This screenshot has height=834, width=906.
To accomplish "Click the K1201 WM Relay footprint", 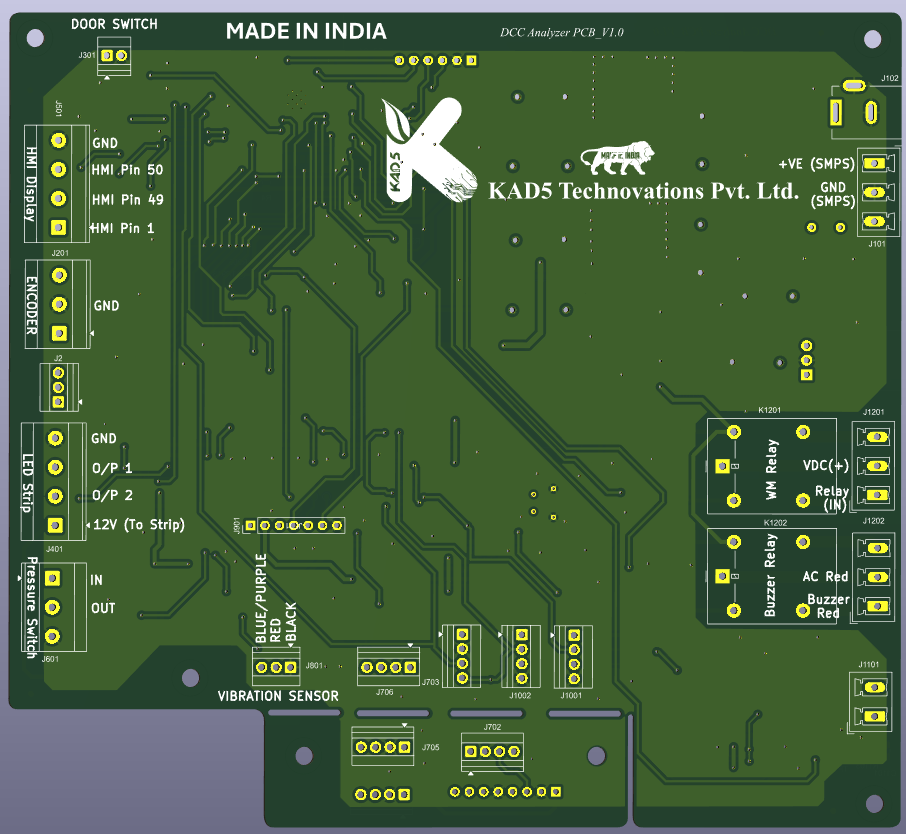I will [x=771, y=466].
